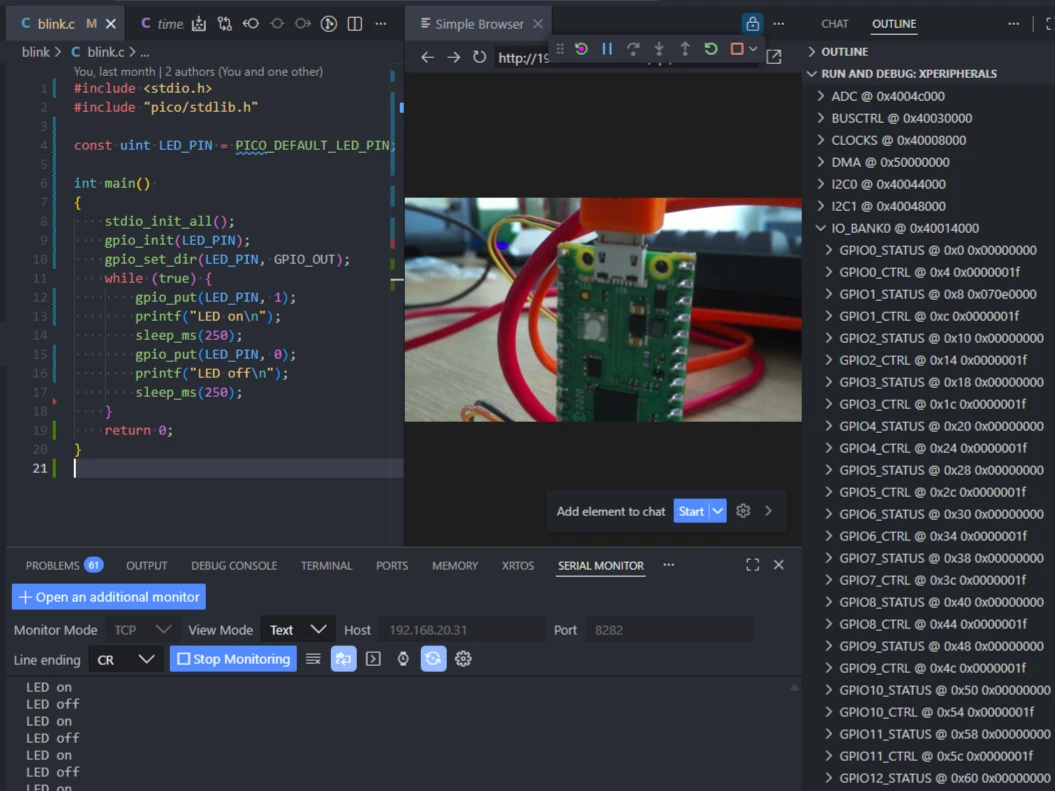Stop the debug session
1055x791 pixels.
[737, 49]
